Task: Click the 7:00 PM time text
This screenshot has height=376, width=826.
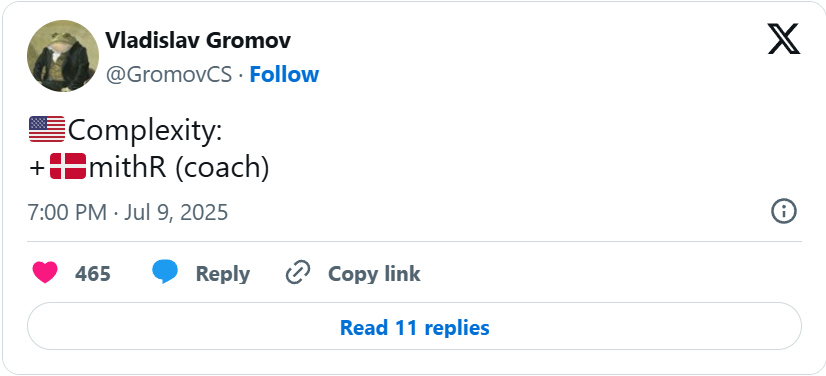Action: pos(67,213)
